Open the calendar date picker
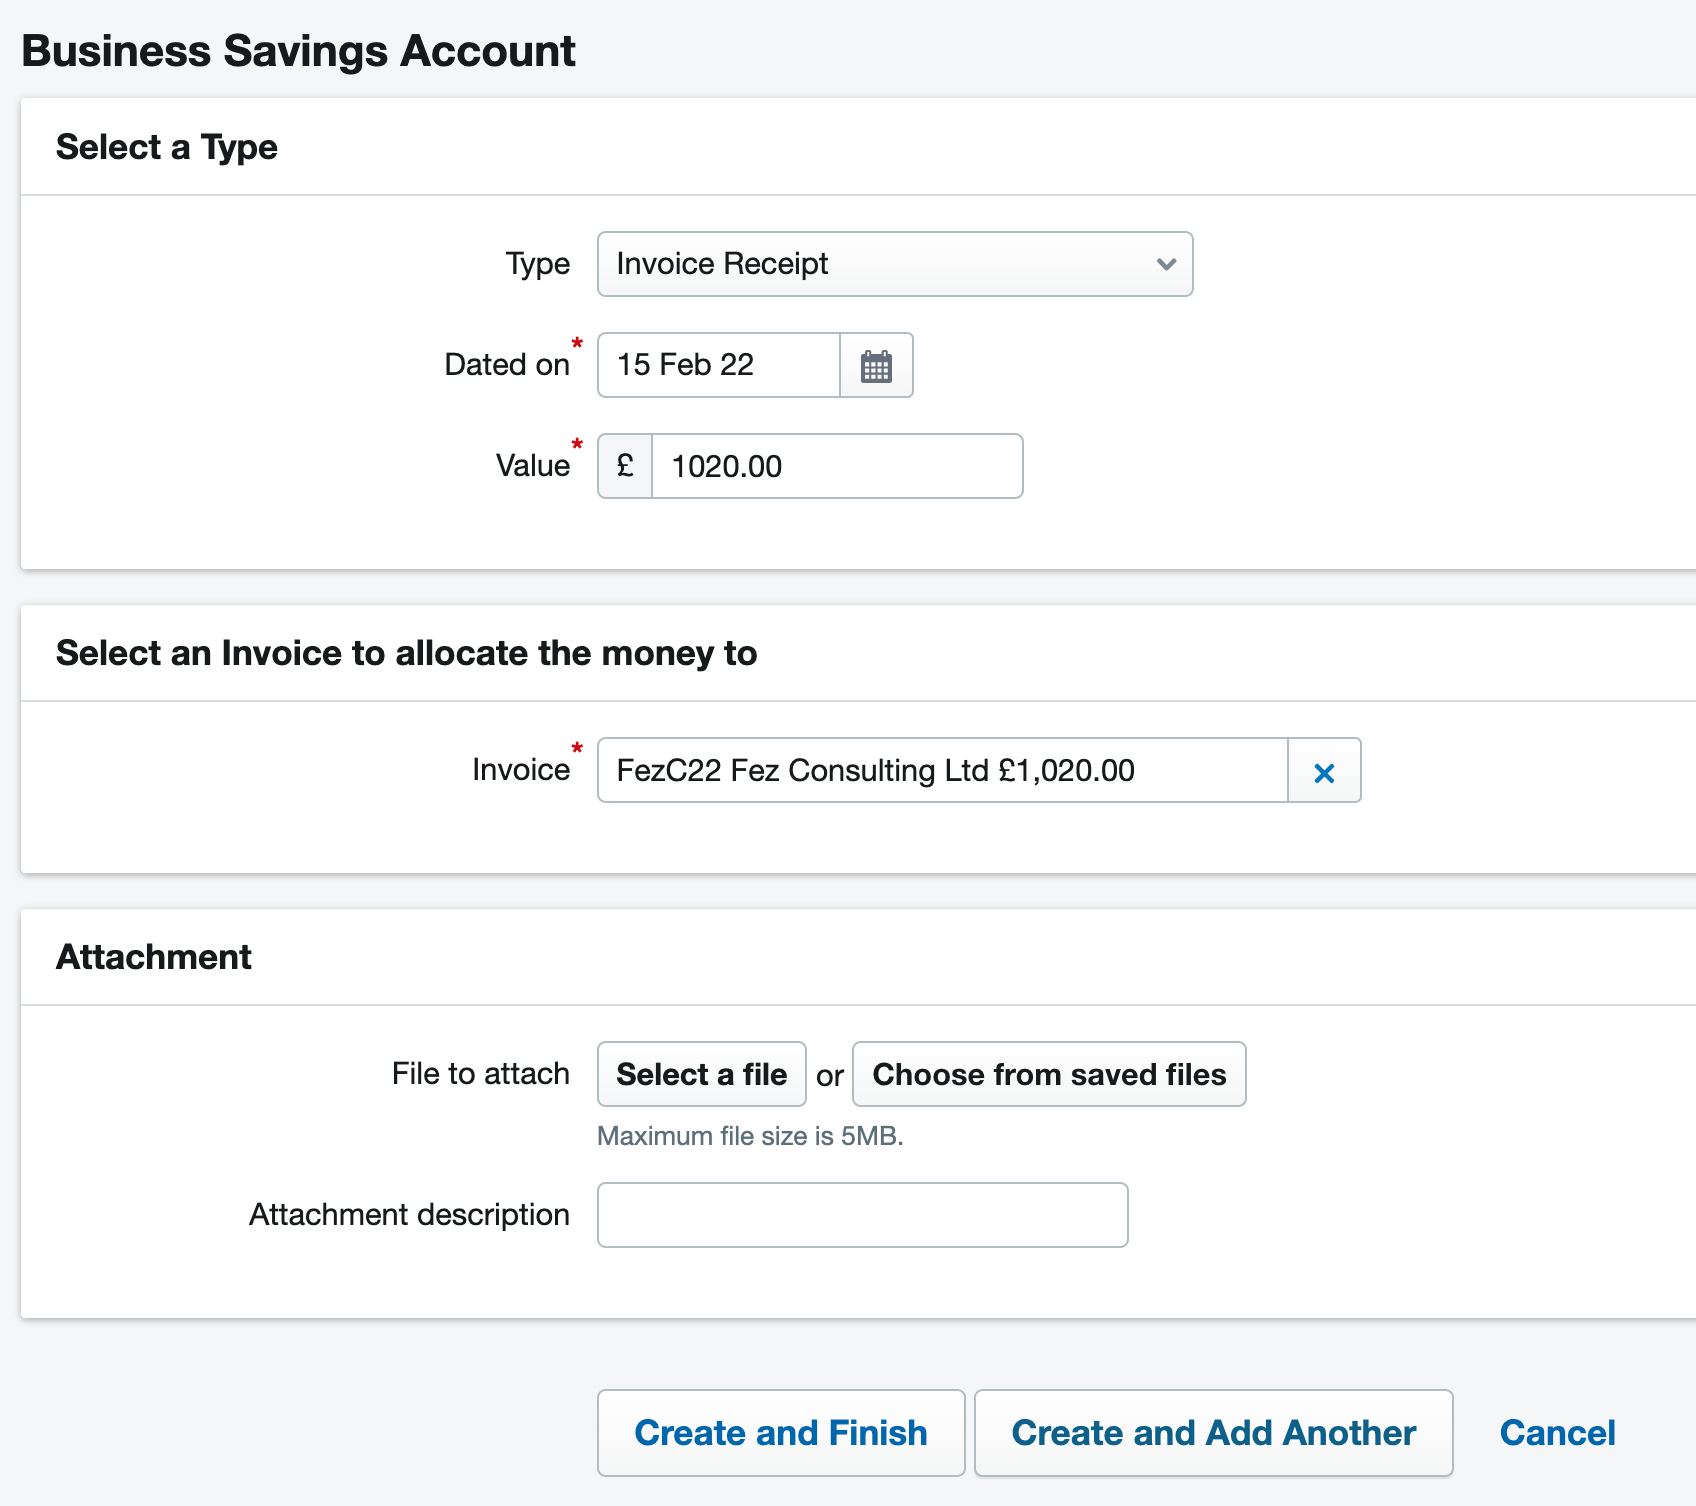This screenshot has width=1696, height=1506. [875, 365]
